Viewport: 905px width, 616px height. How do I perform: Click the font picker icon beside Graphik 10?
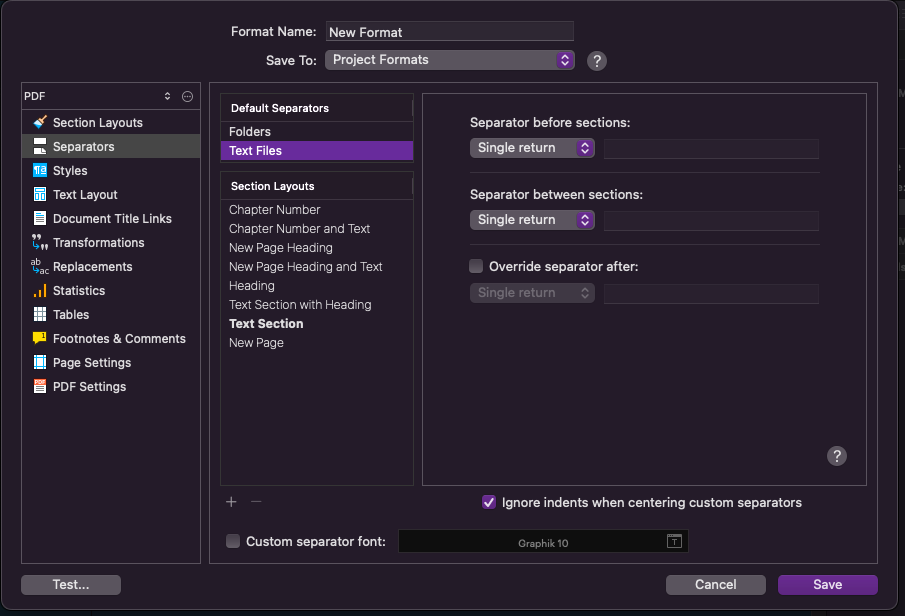tap(674, 542)
